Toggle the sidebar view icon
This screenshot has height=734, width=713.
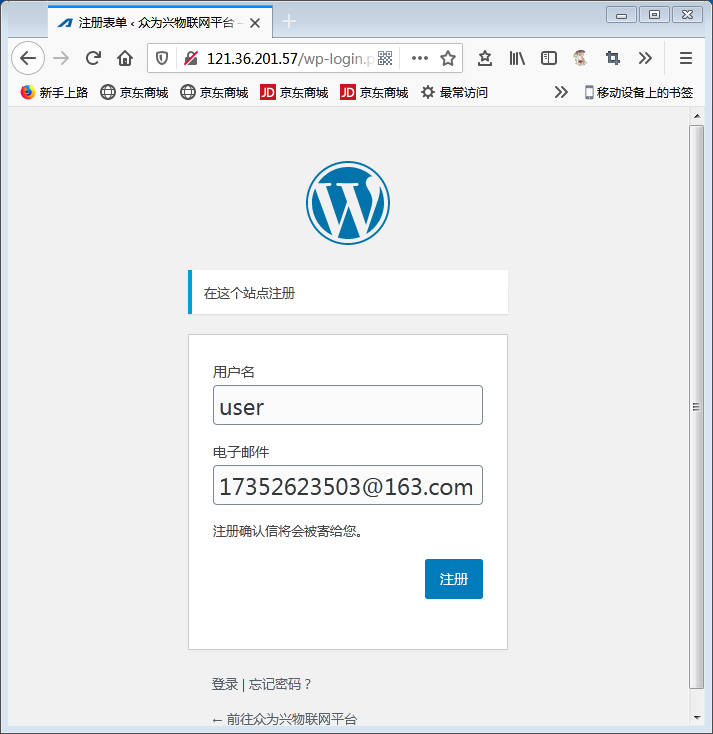(549, 58)
